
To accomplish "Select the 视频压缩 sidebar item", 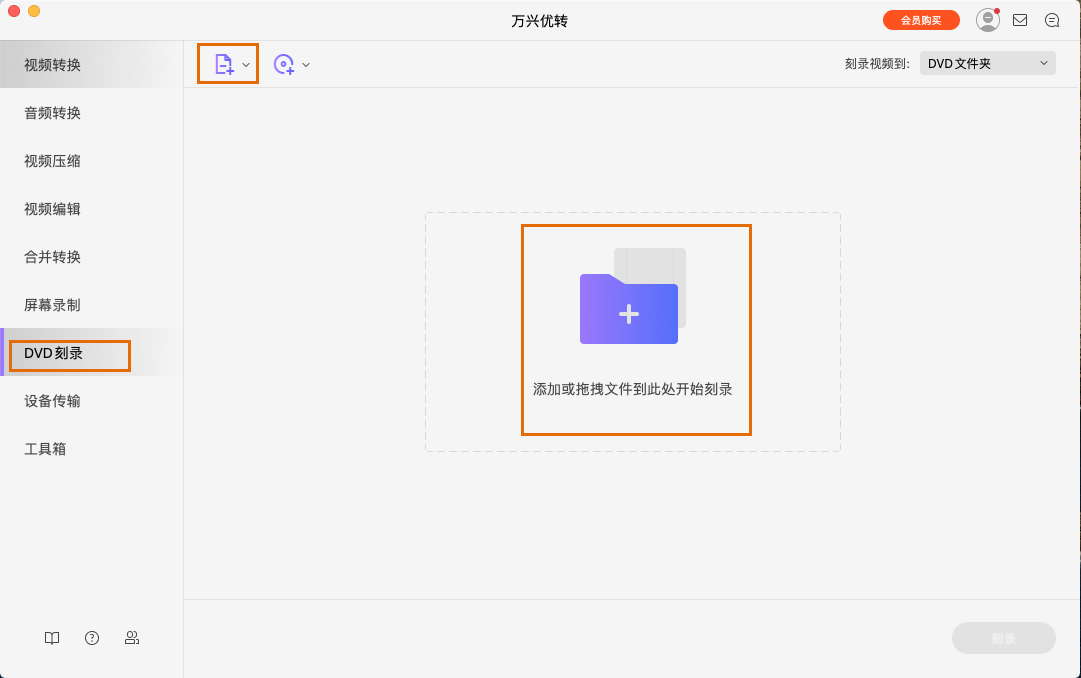I will [52, 160].
